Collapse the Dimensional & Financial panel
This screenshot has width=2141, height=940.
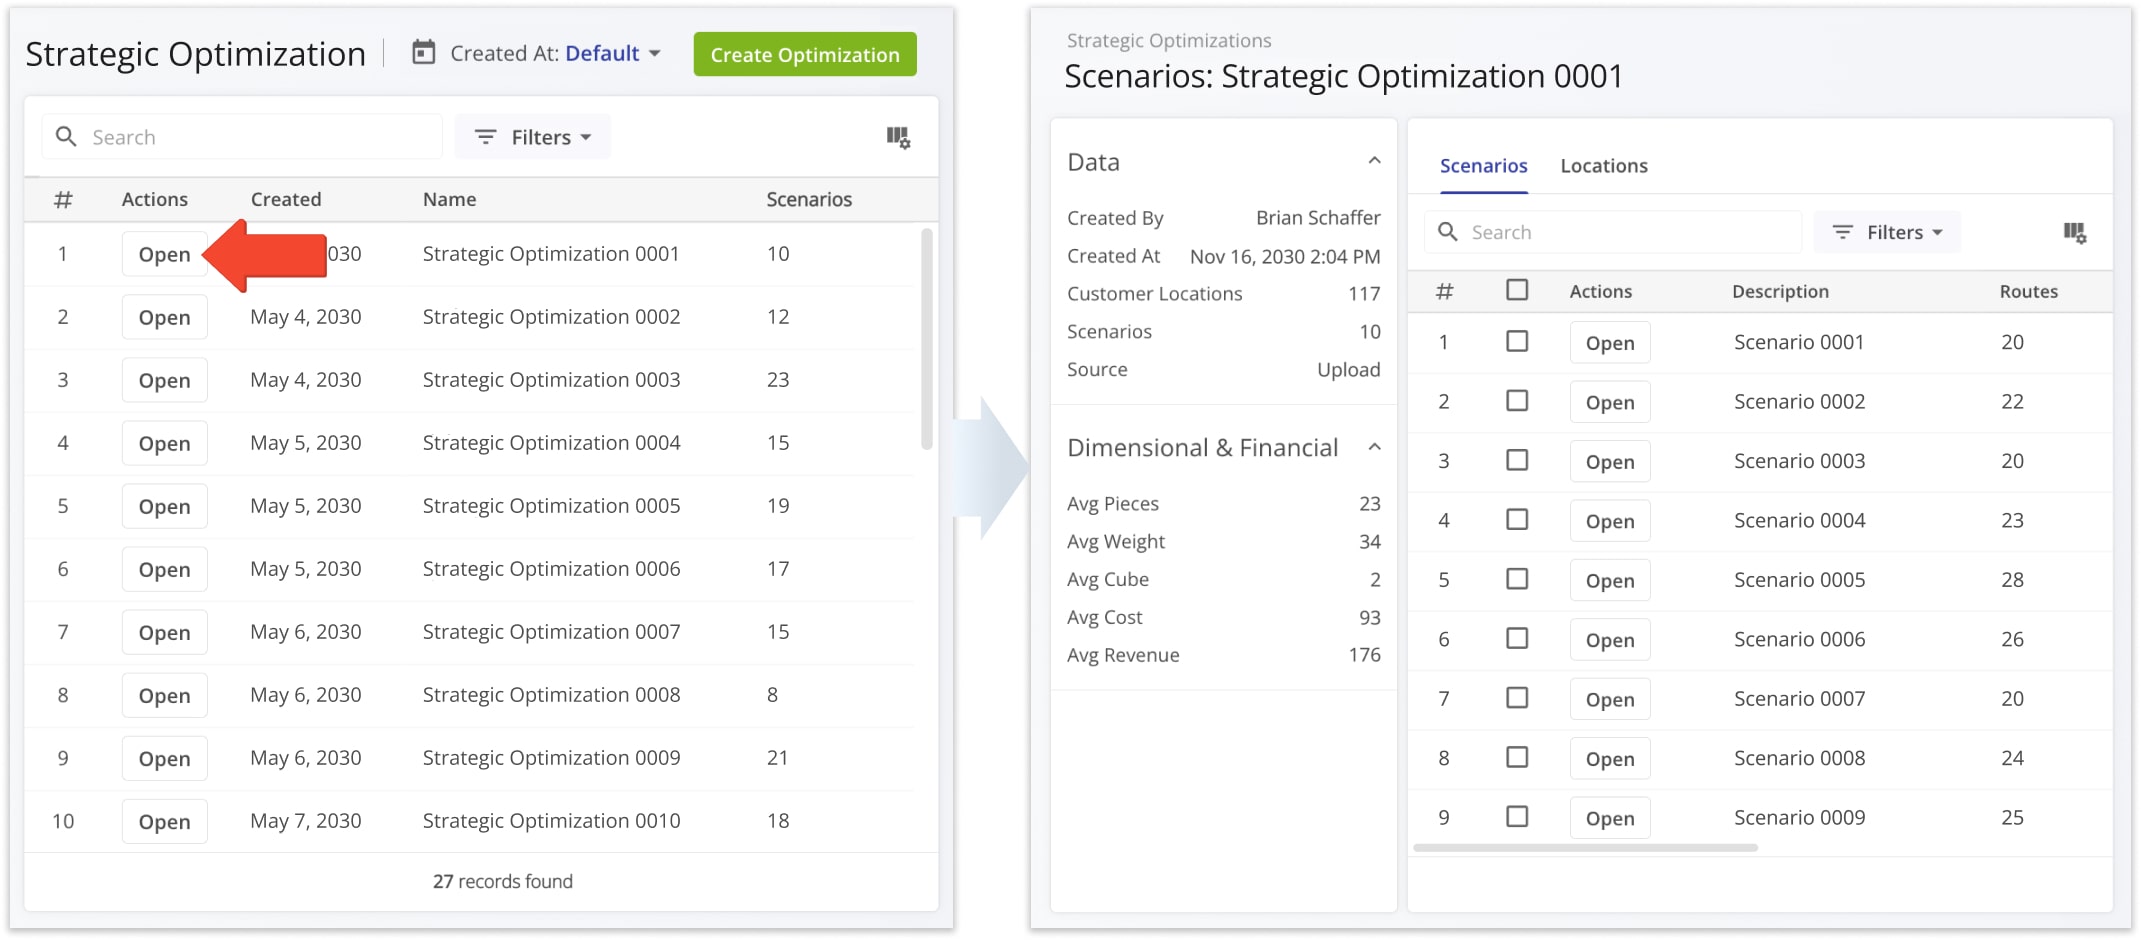(1377, 446)
